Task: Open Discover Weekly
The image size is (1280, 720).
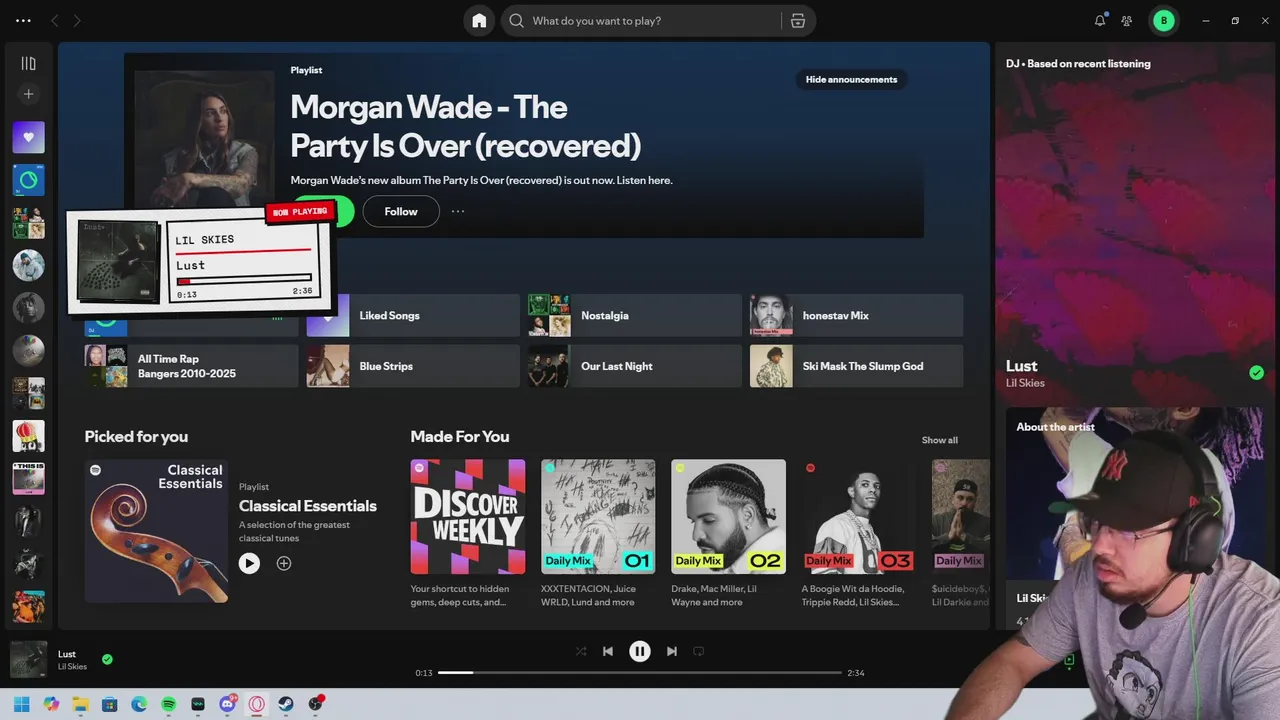Action: (x=468, y=516)
